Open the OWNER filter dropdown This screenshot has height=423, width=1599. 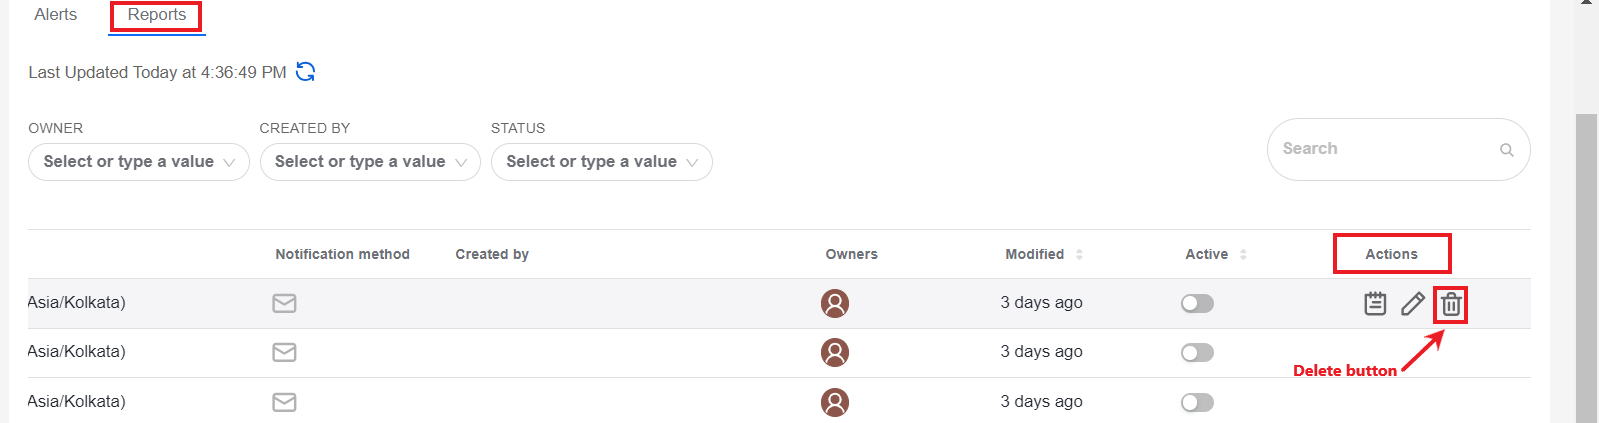pyautogui.click(x=139, y=162)
